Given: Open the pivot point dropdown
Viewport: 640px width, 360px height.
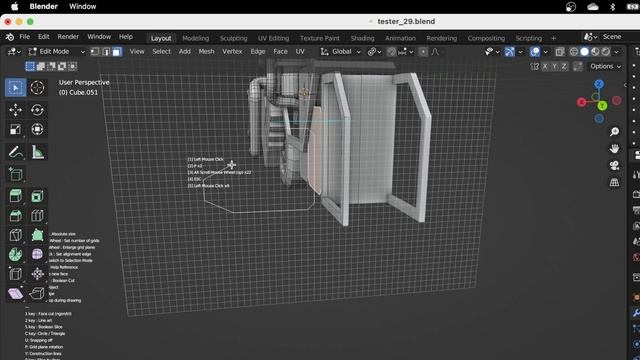Looking at the screenshot, I should [x=374, y=52].
